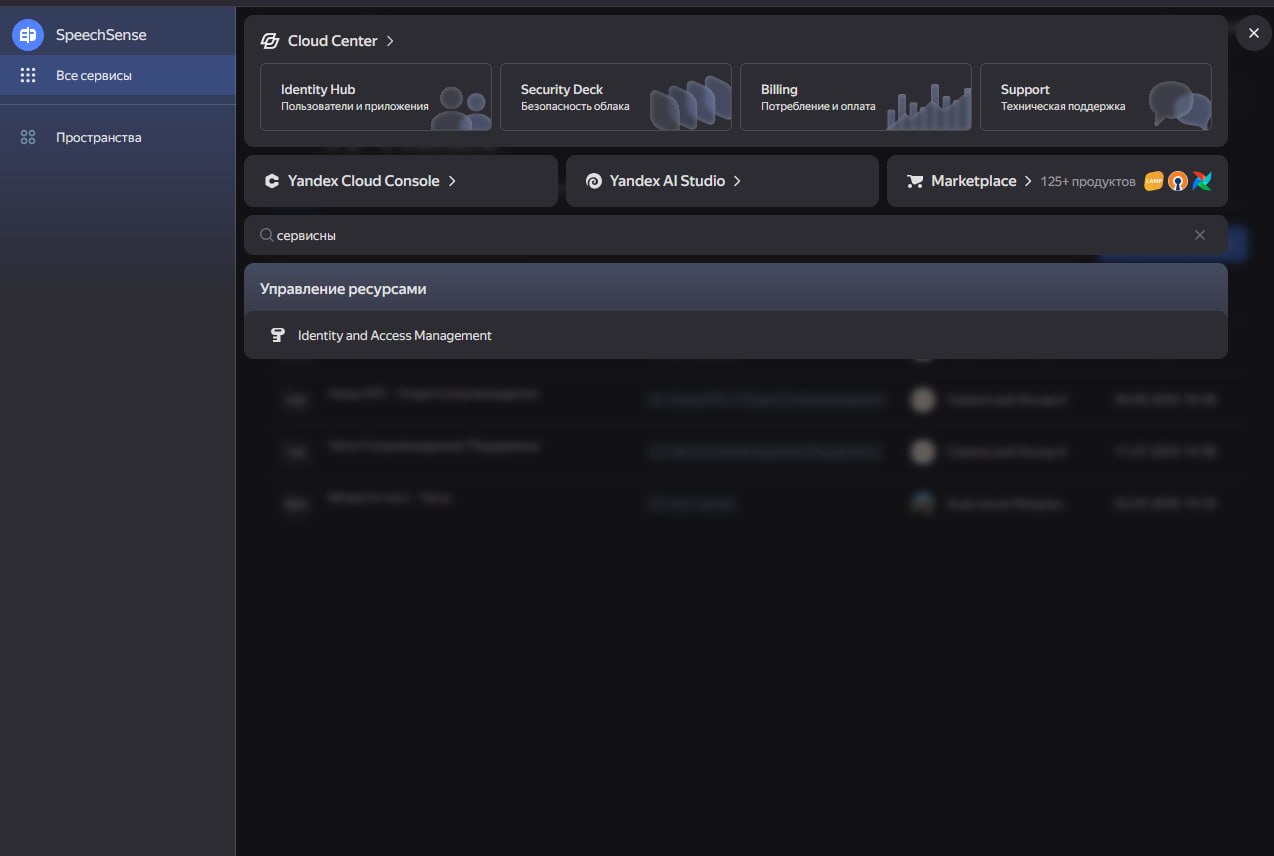Clear the search field with the X
Image resolution: width=1274 pixels, height=856 pixels.
(x=1200, y=235)
